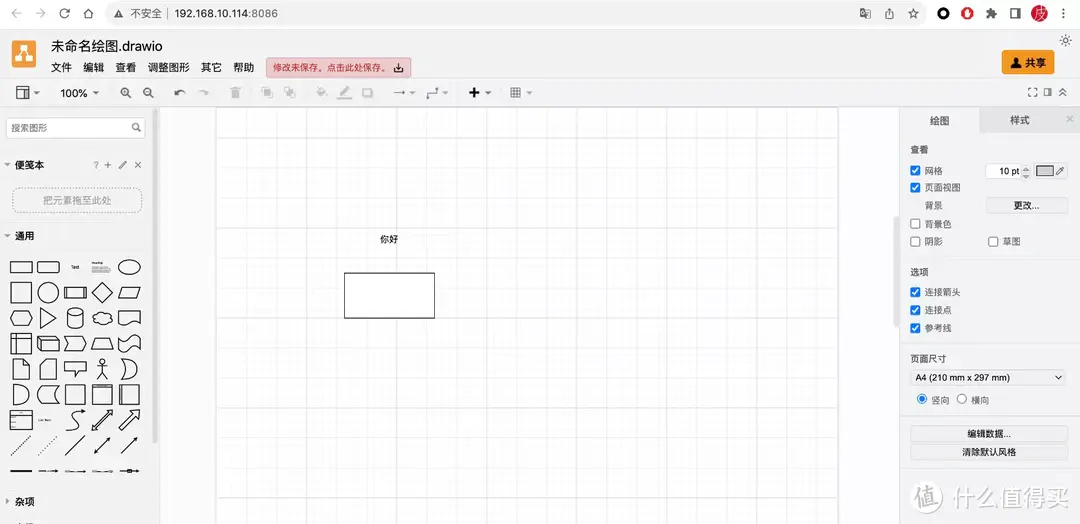Screen dimensions: 1080x524
Task: Click the To Front toolbar icon
Action: click(267, 93)
